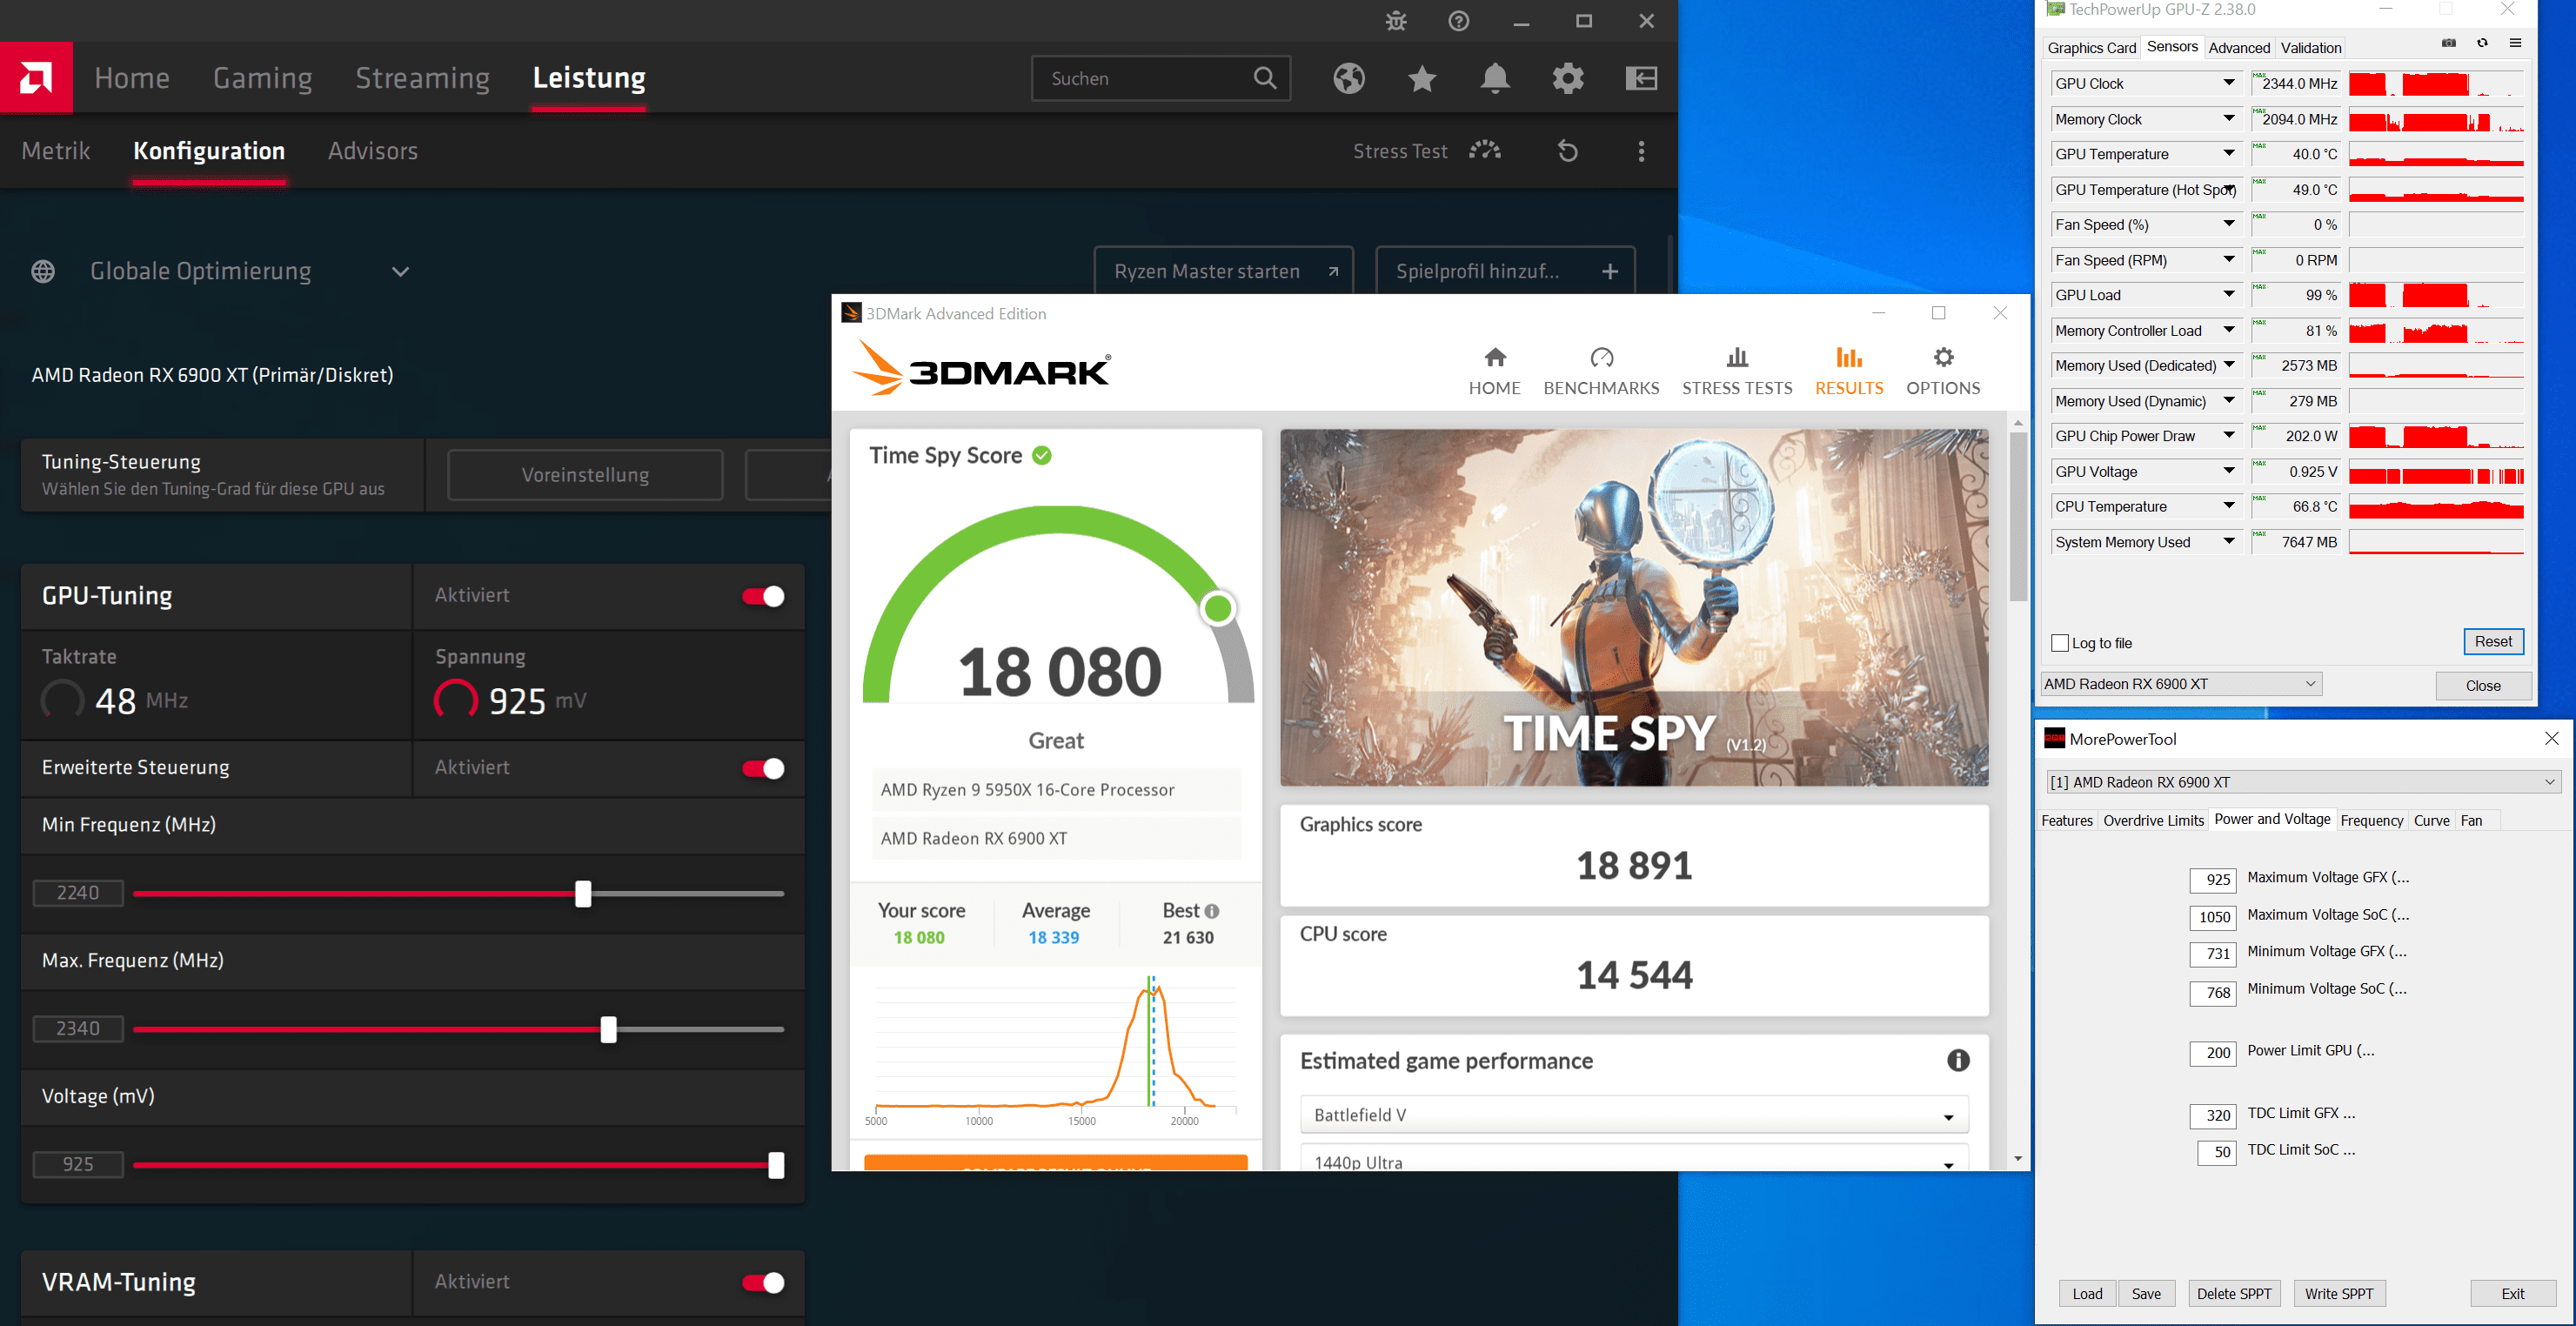Open the three-dot more options menu

(1641, 151)
